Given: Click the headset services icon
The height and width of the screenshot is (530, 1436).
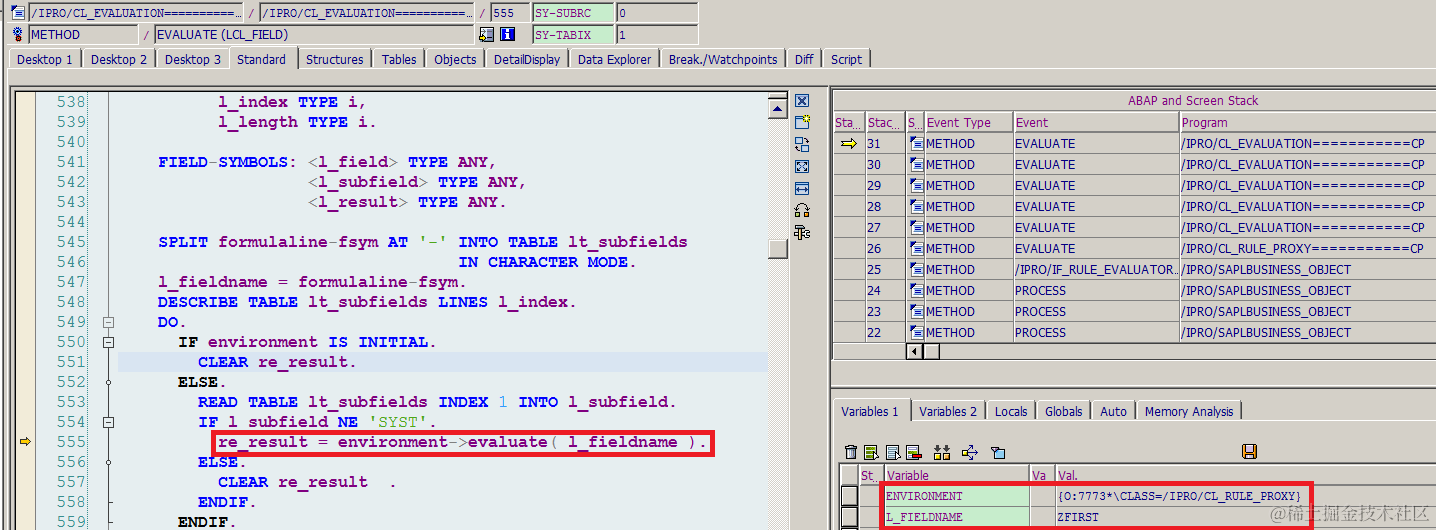Looking at the screenshot, I should [x=802, y=210].
